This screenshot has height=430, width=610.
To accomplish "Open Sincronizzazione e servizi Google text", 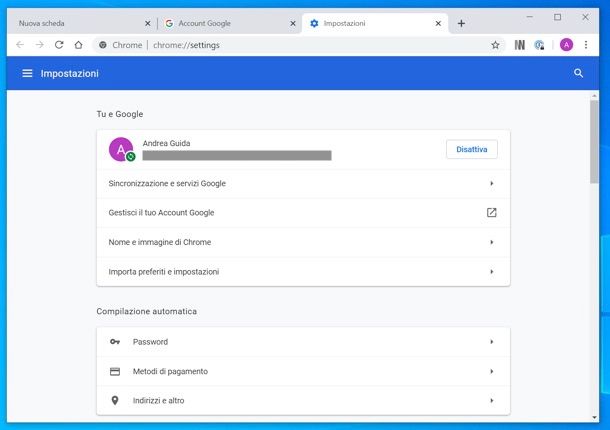I will (167, 183).
